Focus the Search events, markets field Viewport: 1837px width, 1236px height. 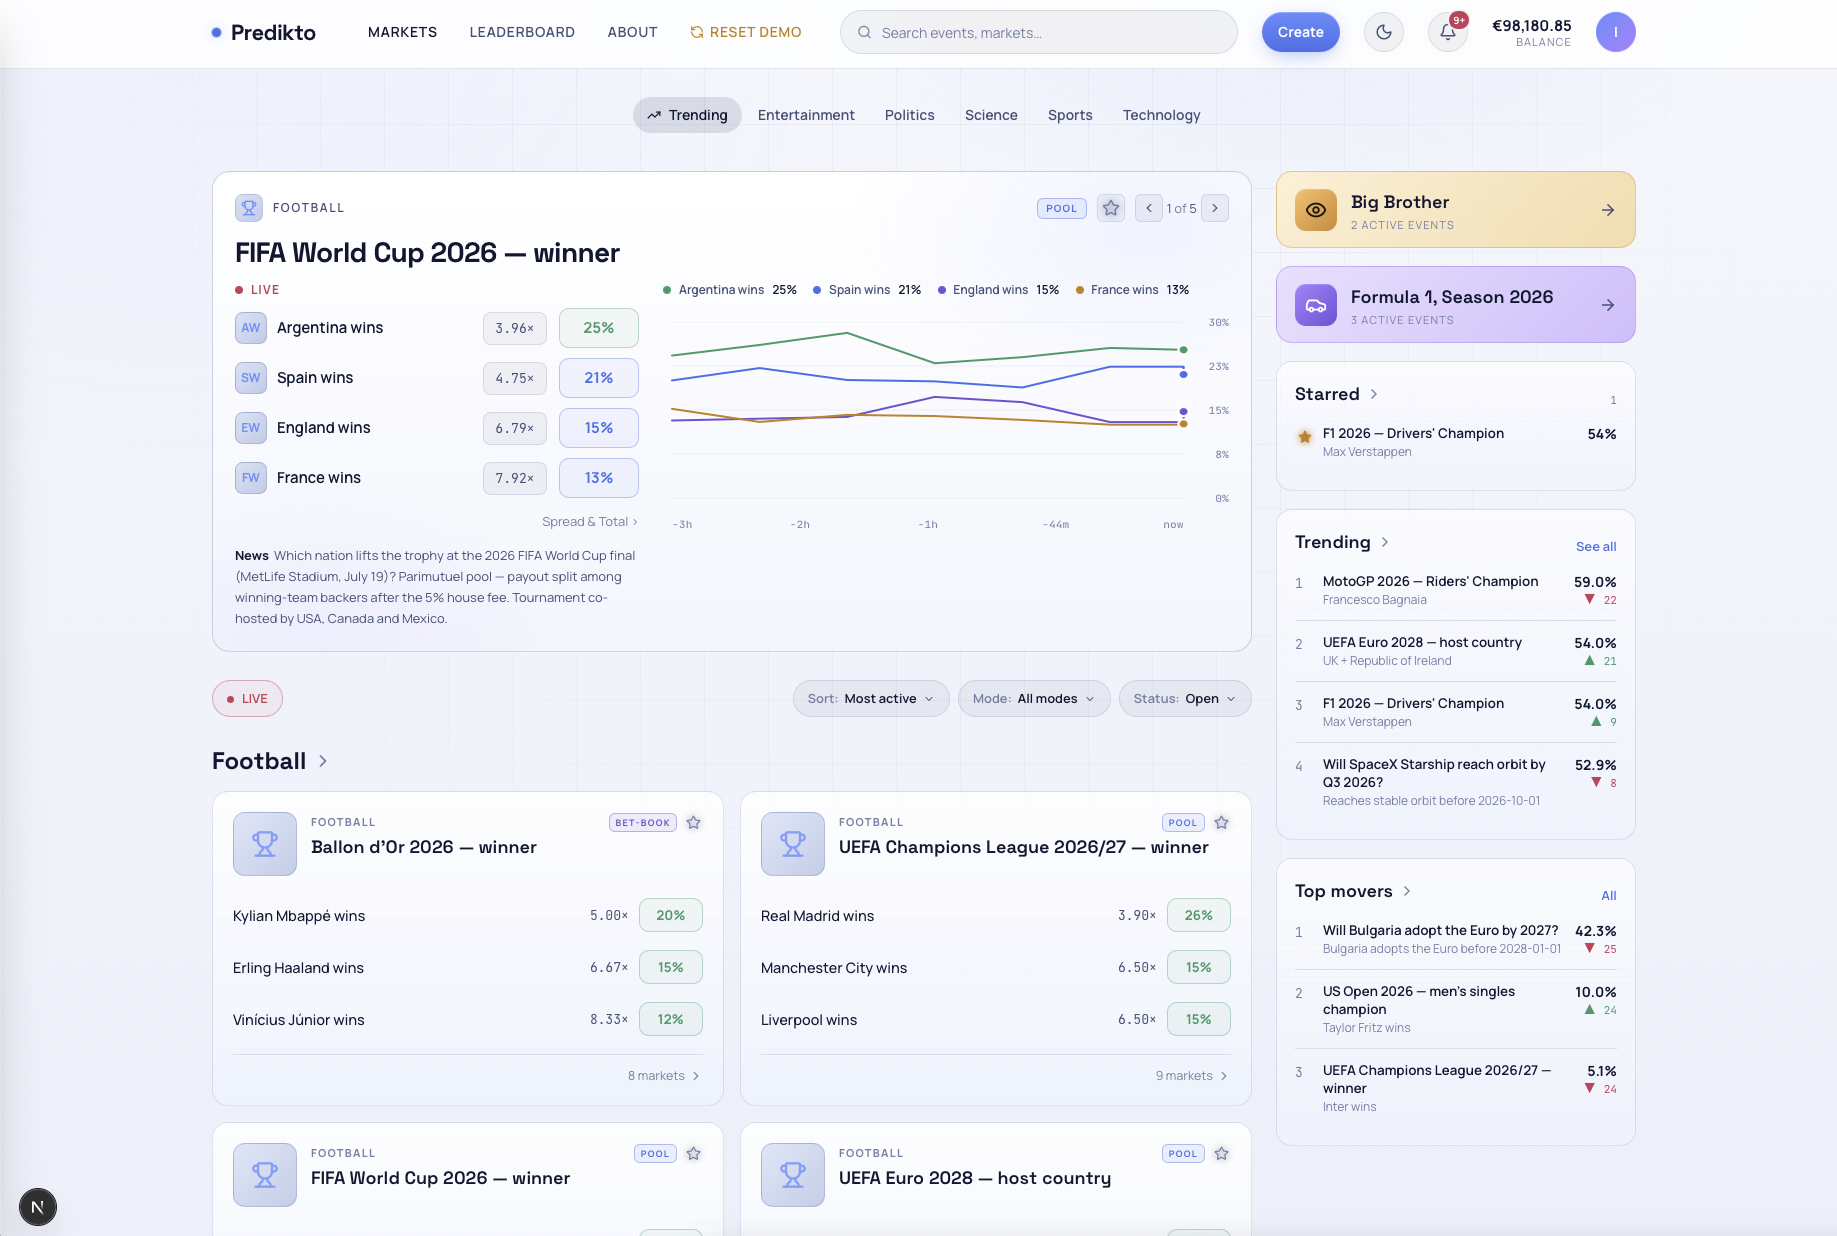[1039, 32]
